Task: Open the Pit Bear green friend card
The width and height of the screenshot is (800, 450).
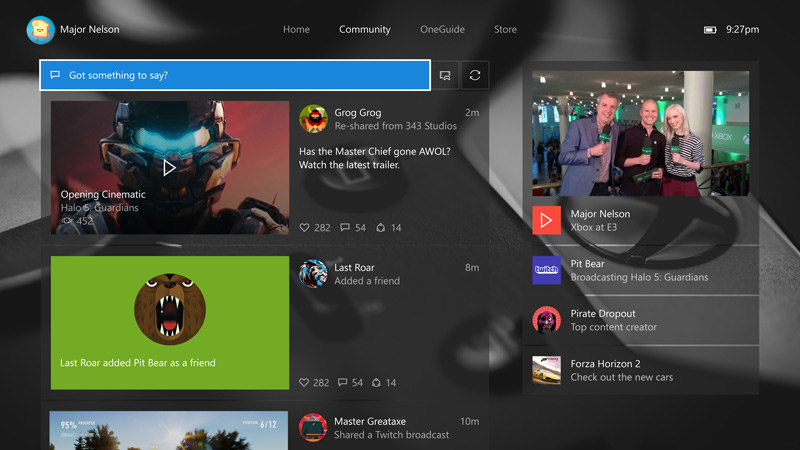Action: (170, 323)
